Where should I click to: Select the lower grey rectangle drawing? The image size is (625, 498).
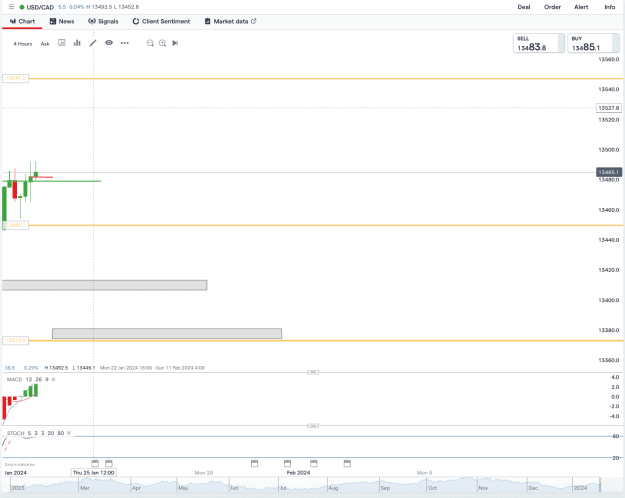167,333
